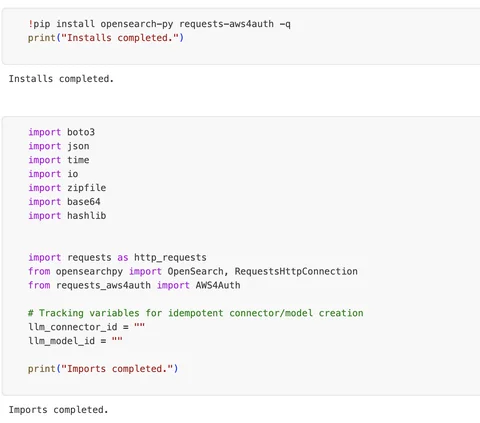The height and width of the screenshot is (423, 480).
Task: Select the import hashlib line
Action: [x=67, y=216]
